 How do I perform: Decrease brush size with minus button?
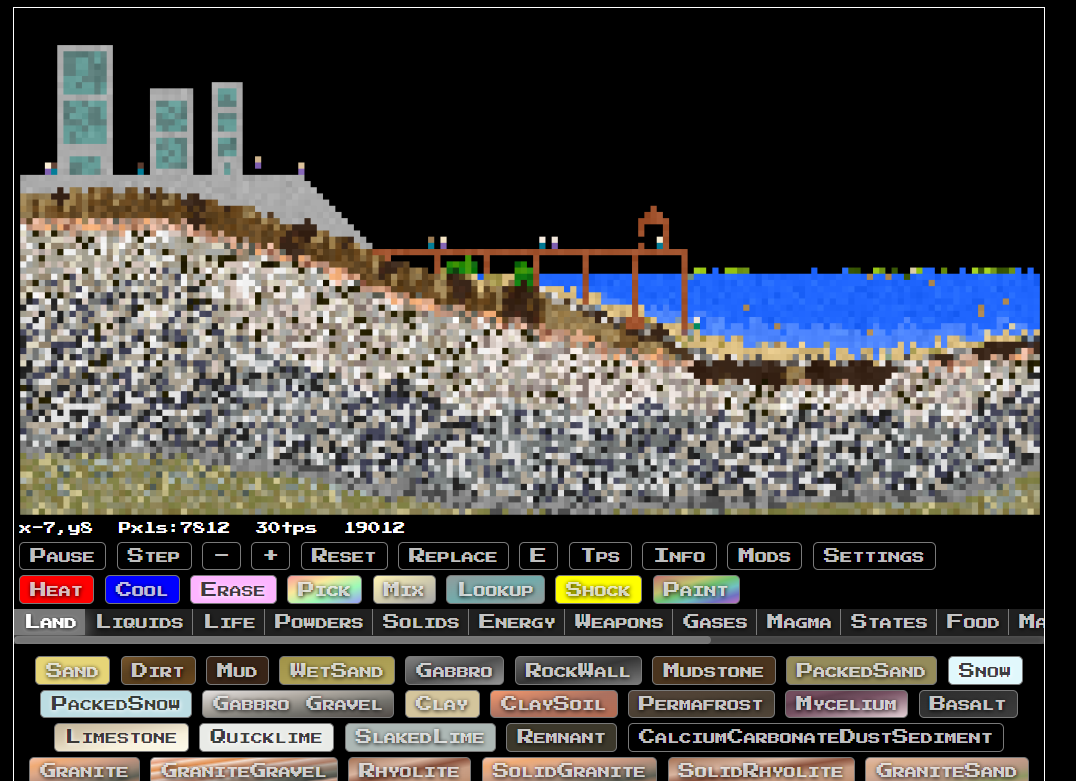click(x=221, y=556)
